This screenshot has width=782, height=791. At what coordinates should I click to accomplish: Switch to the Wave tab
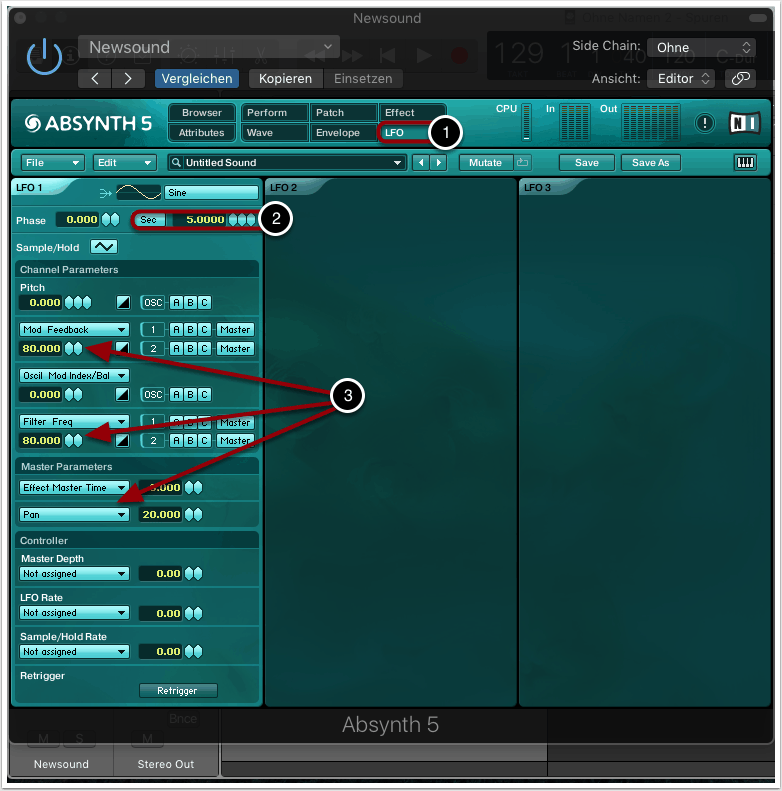pos(274,133)
